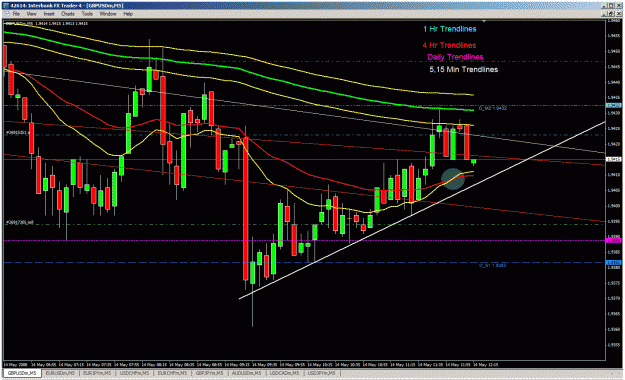The image size is (625, 380).
Task: Click the Interbank FX Trader title bar icon
Action: point(6,6)
